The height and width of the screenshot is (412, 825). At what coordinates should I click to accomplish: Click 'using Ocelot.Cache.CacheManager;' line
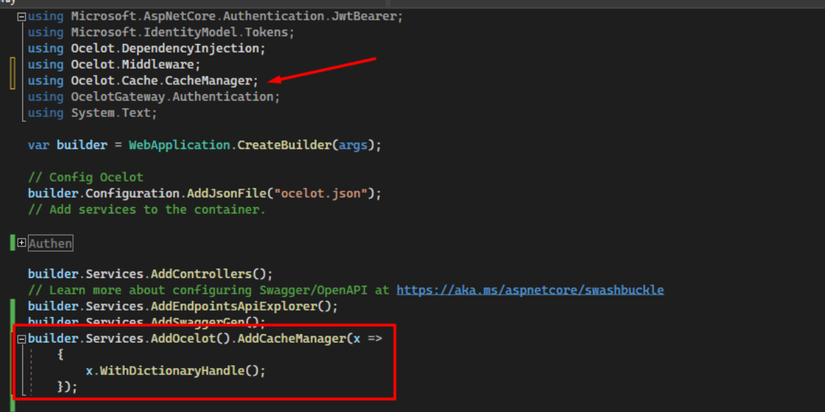tap(144, 81)
